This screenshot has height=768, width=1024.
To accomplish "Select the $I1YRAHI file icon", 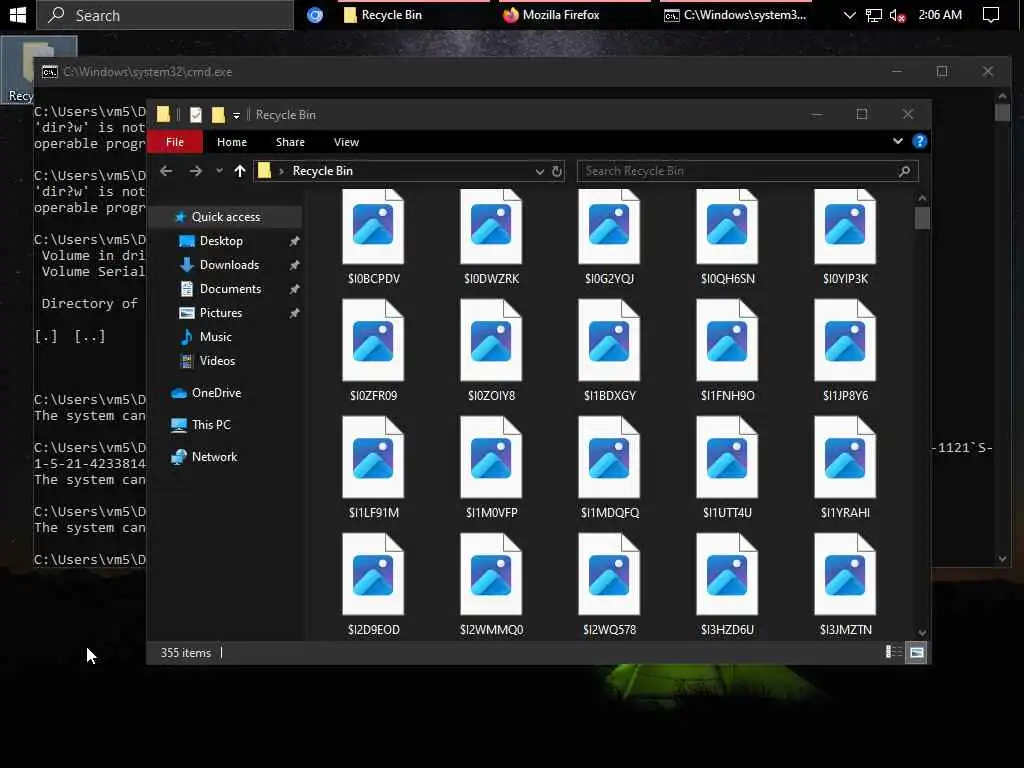I will 845,457.
